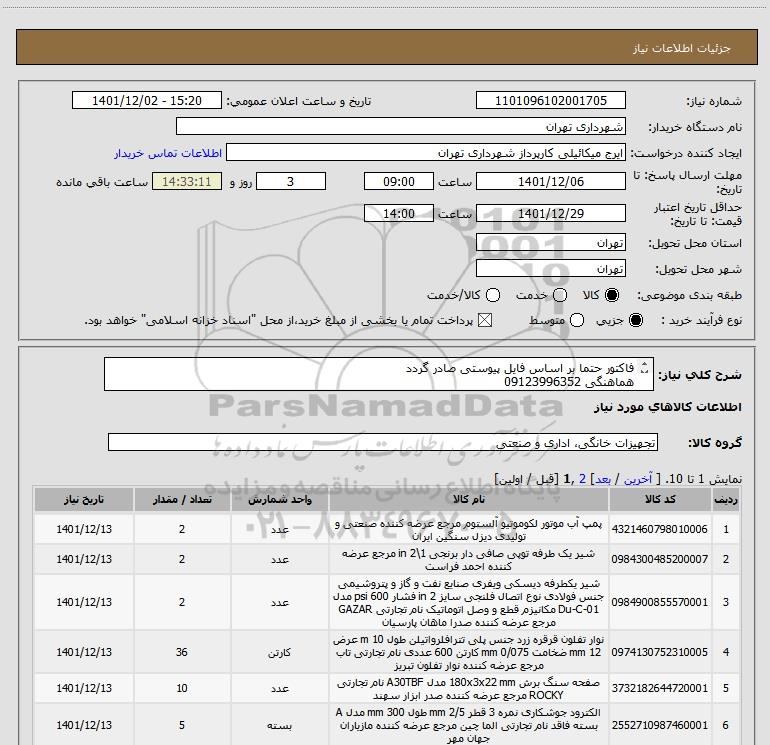Click the ردیف column header
770x745 pixels.
(x=726, y=499)
